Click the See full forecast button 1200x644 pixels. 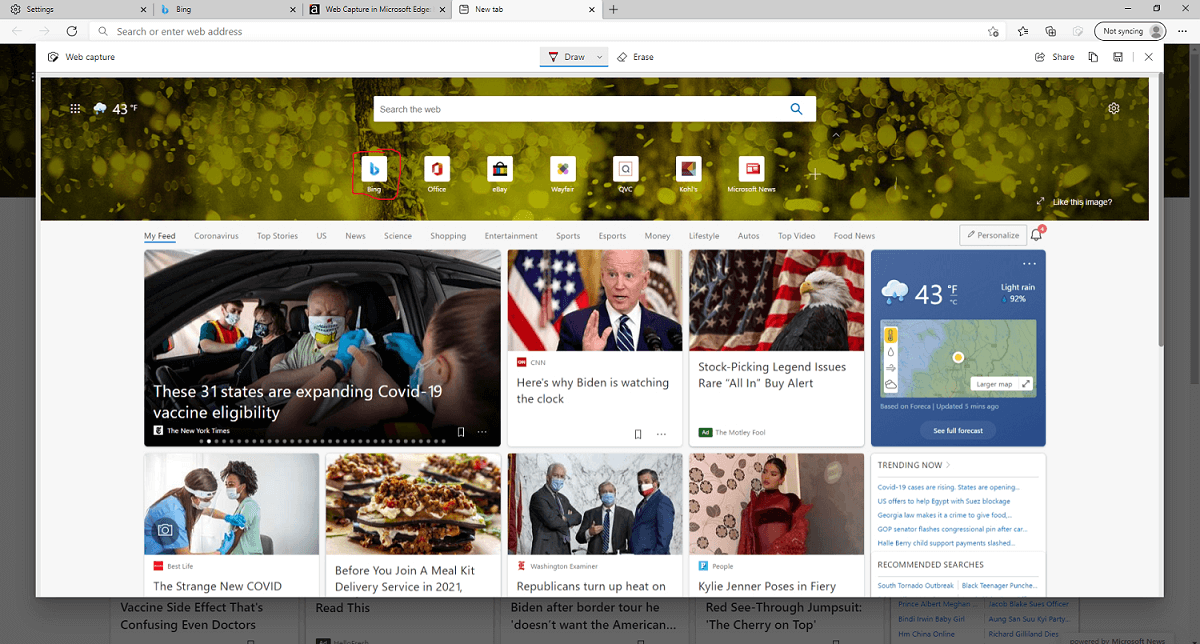(957, 430)
